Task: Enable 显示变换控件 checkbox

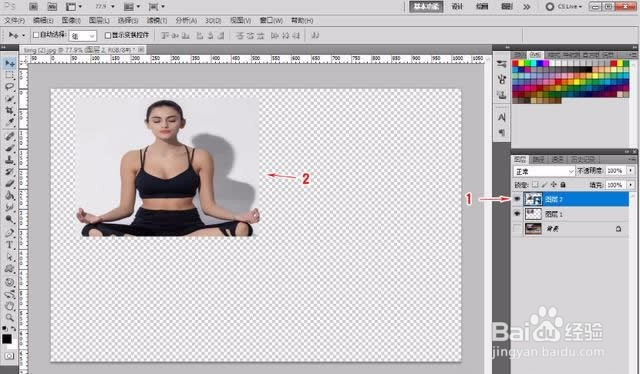Action: [108, 36]
